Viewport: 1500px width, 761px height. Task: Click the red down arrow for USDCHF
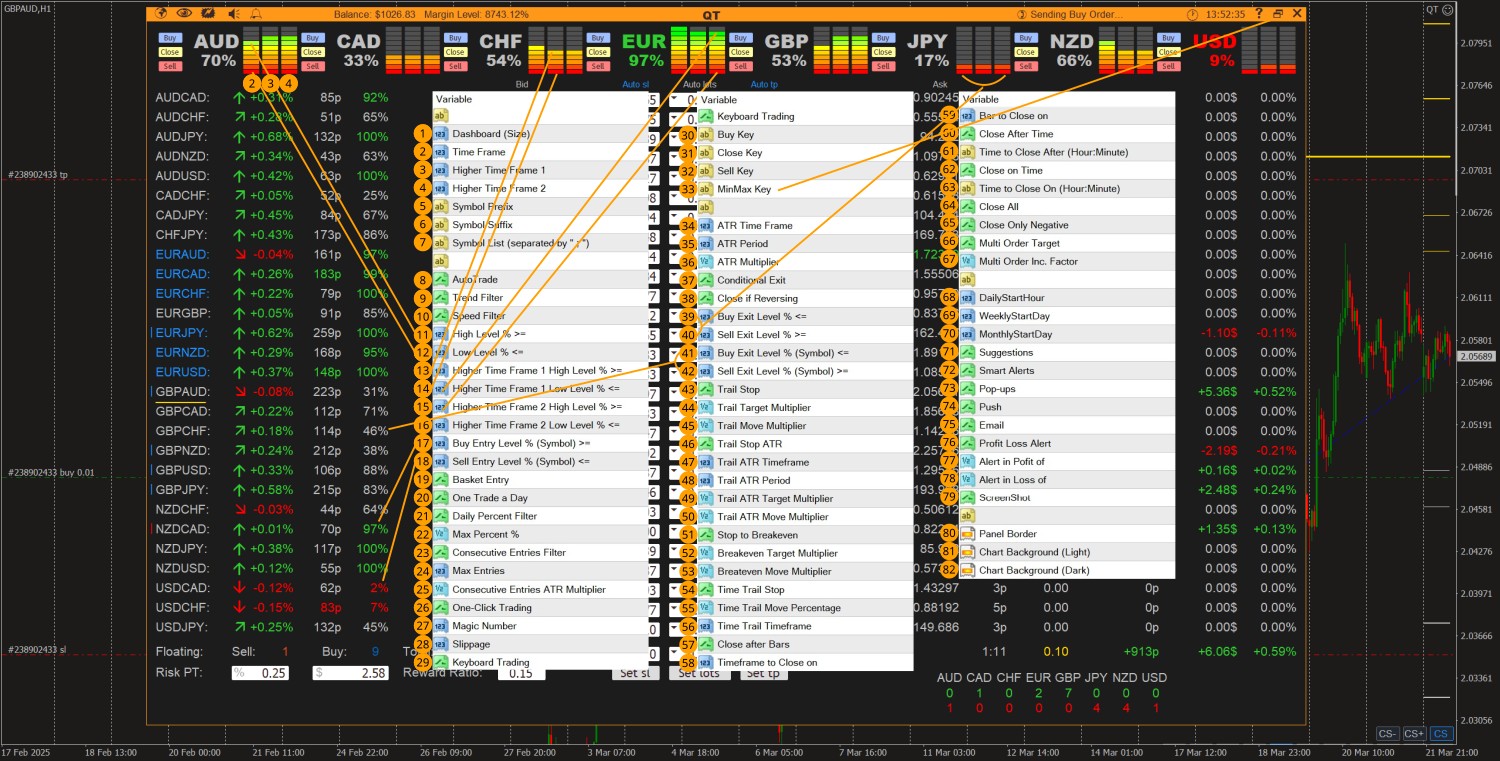[239, 607]
